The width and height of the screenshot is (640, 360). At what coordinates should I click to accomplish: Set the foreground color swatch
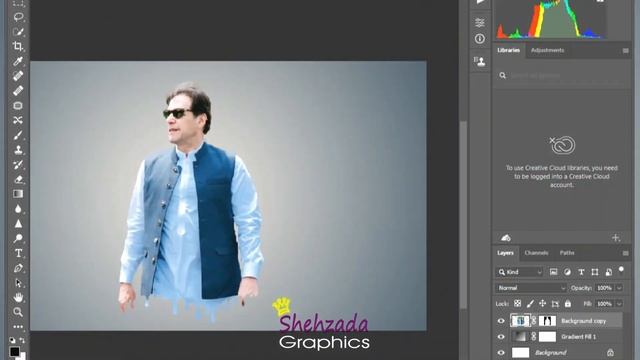pyautogui.click(x=14, y=351)
